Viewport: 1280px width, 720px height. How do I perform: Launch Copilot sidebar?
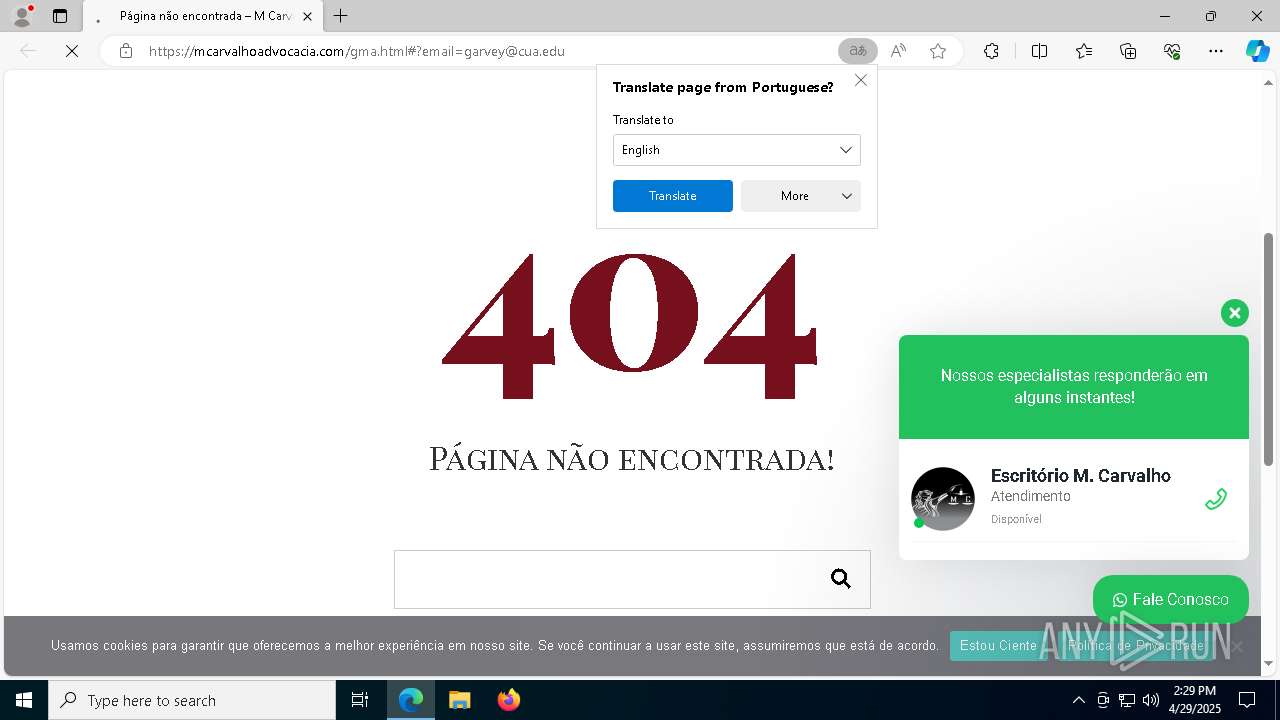coord(1257,51)
